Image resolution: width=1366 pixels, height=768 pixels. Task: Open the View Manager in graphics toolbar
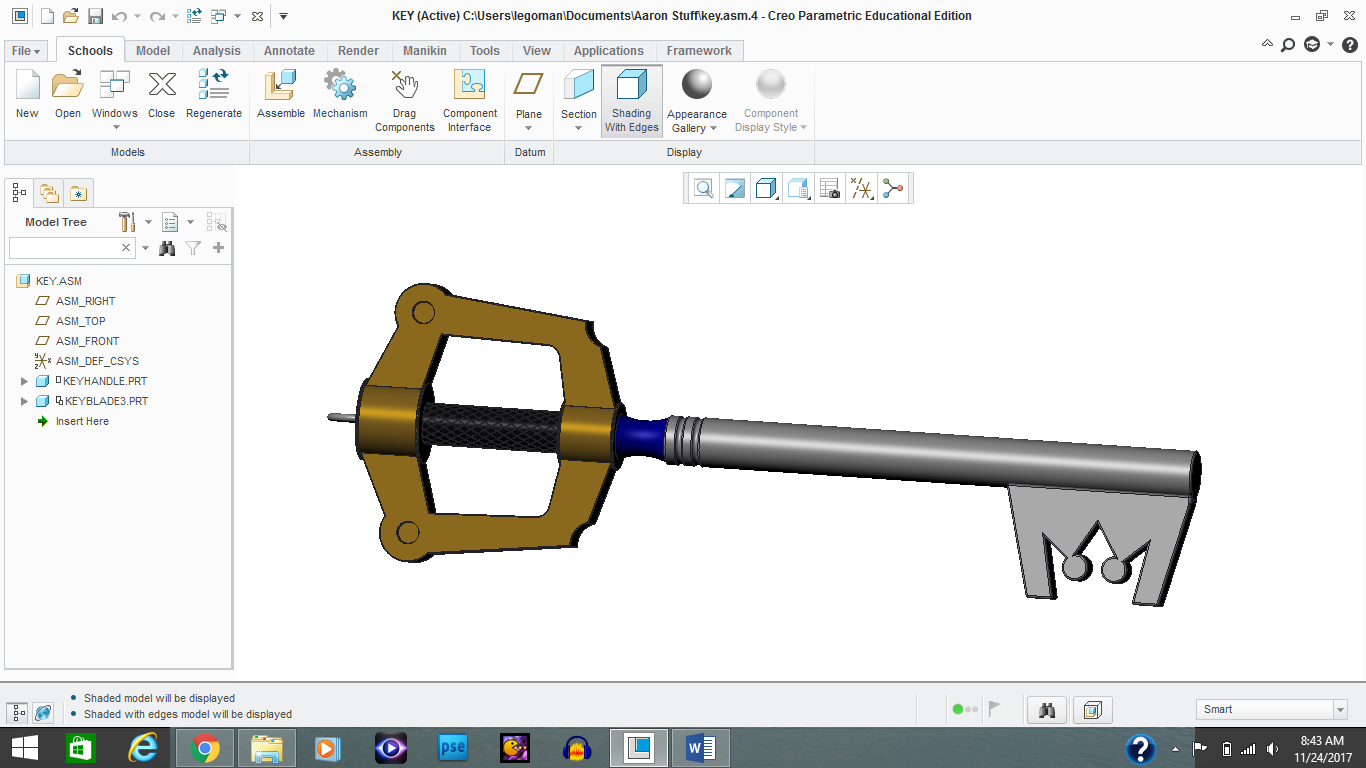(x=829, y=188)
